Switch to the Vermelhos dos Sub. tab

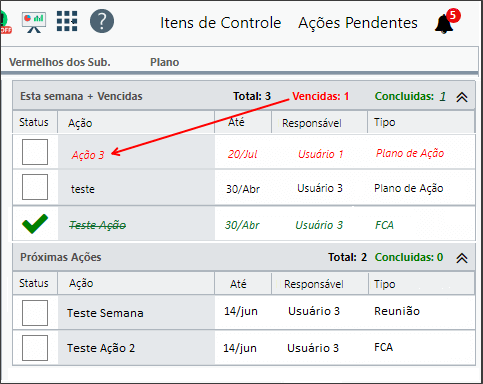click(x=60, y=62)
